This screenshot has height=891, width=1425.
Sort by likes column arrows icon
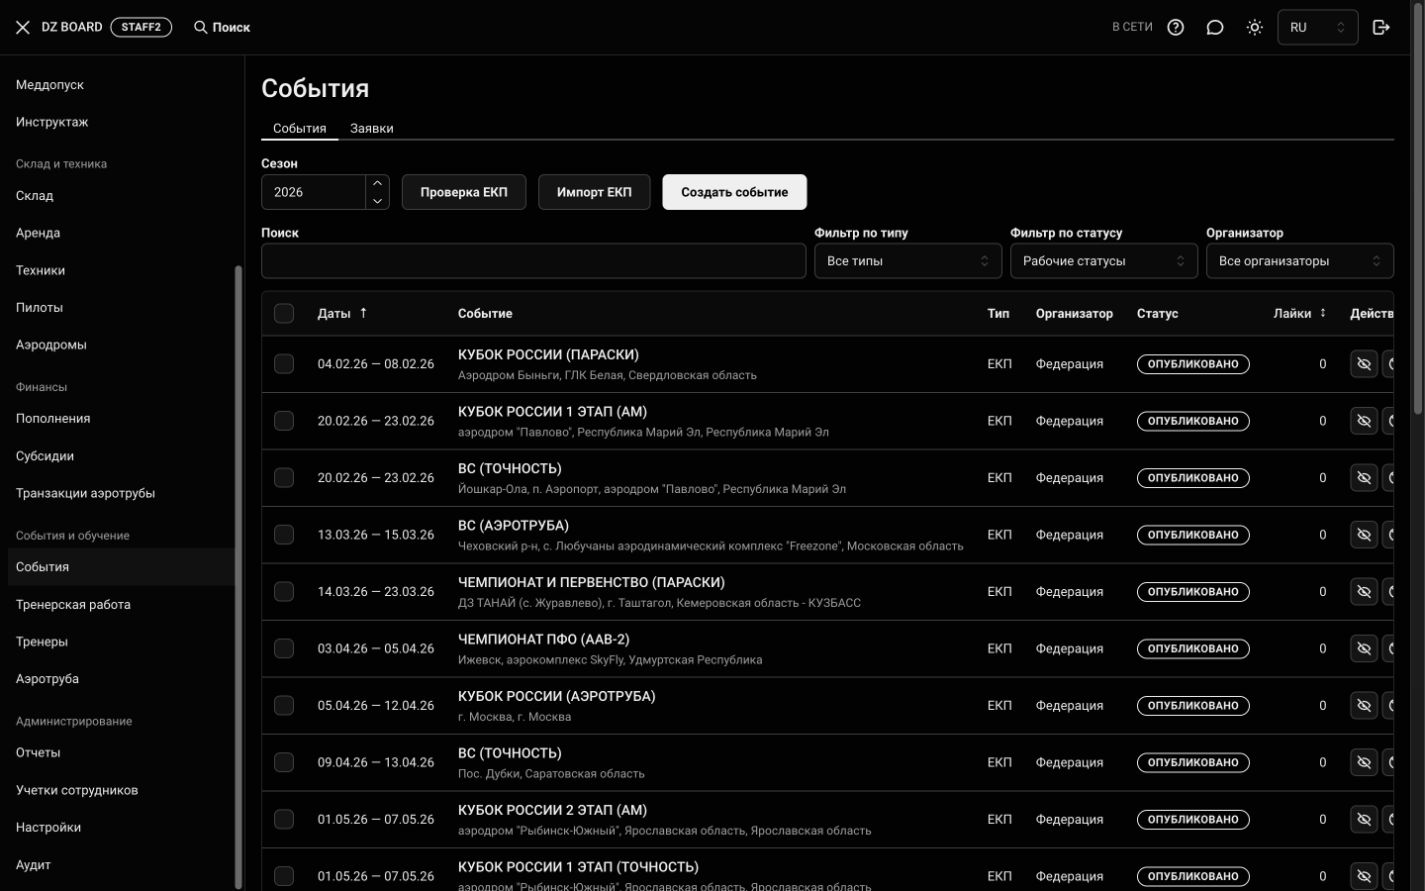pos(1323,313)
